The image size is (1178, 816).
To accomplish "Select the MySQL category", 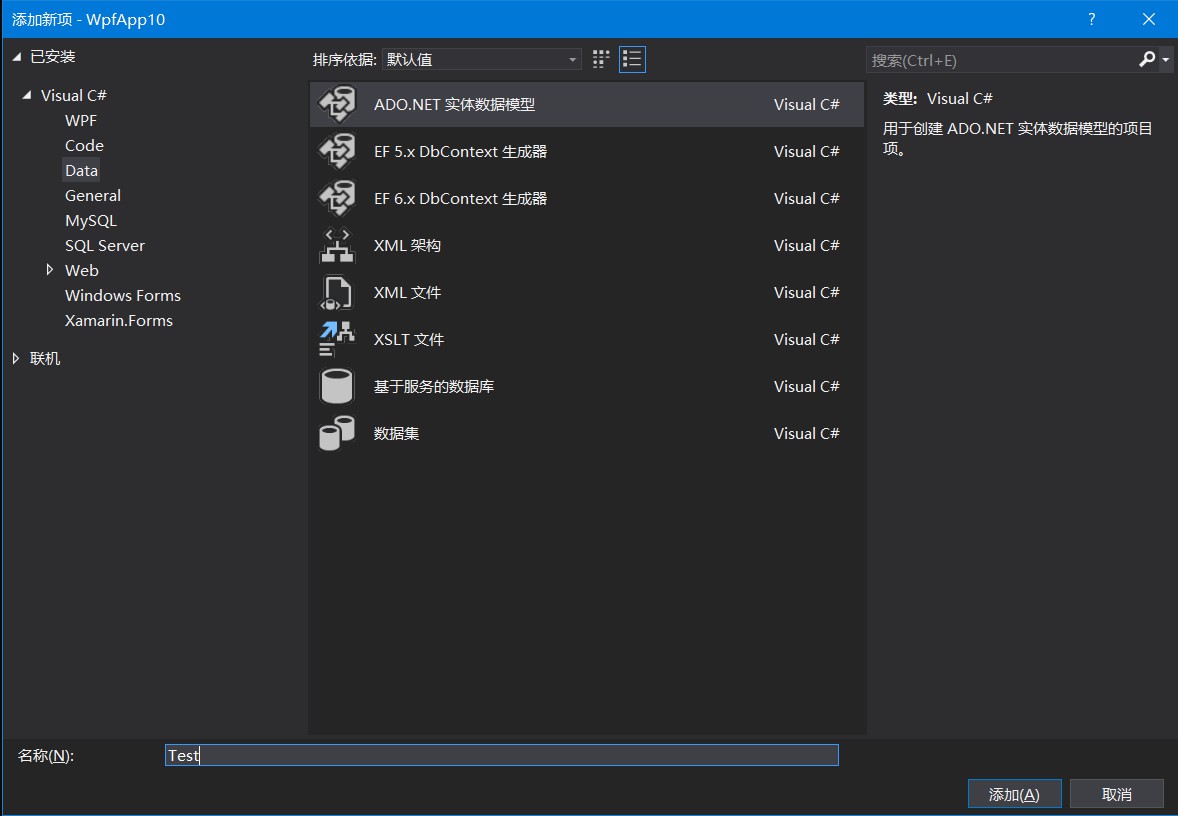I will pos(91,220).
